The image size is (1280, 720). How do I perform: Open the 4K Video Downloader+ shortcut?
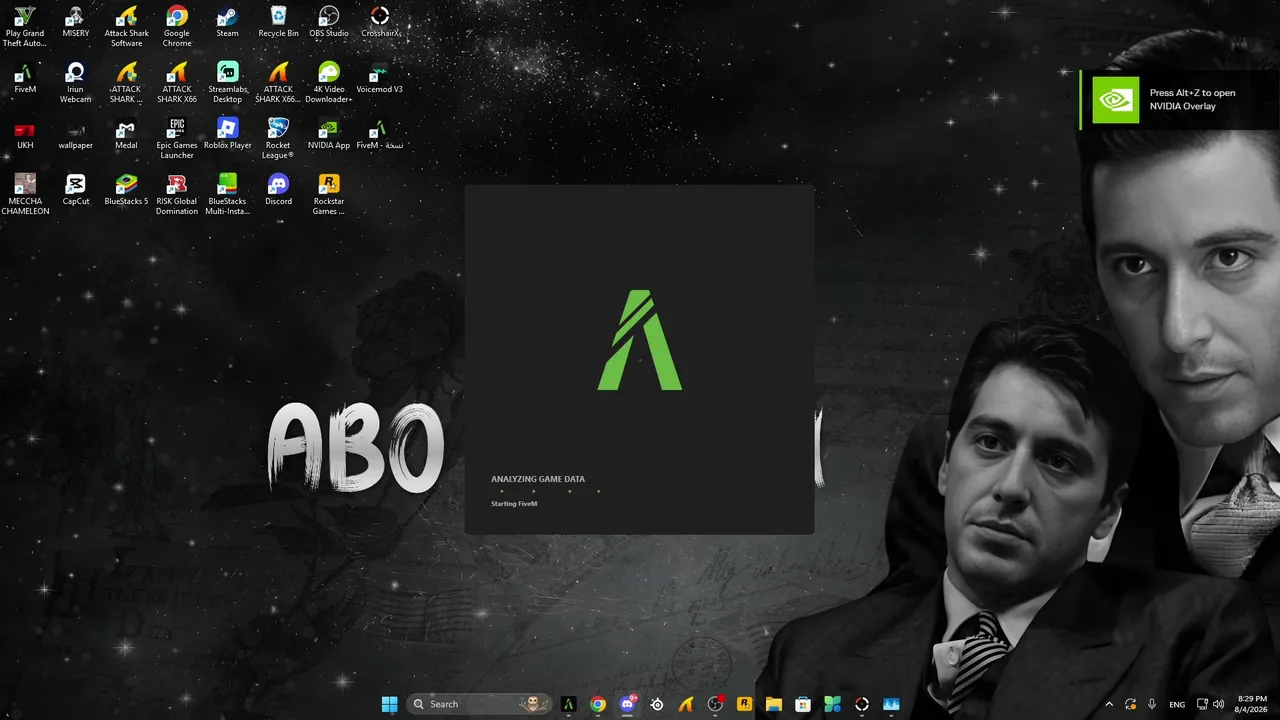point(329,83)
